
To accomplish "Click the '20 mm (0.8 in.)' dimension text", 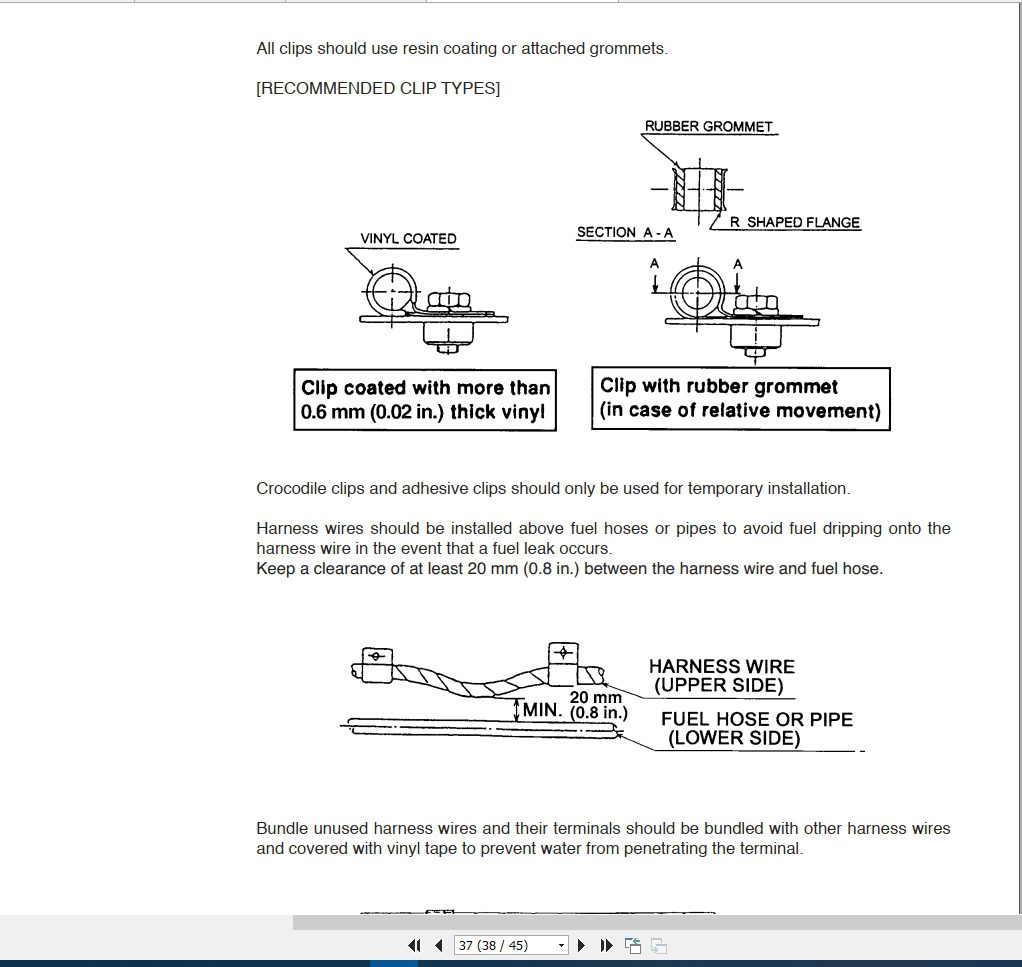I will [598, 705].
